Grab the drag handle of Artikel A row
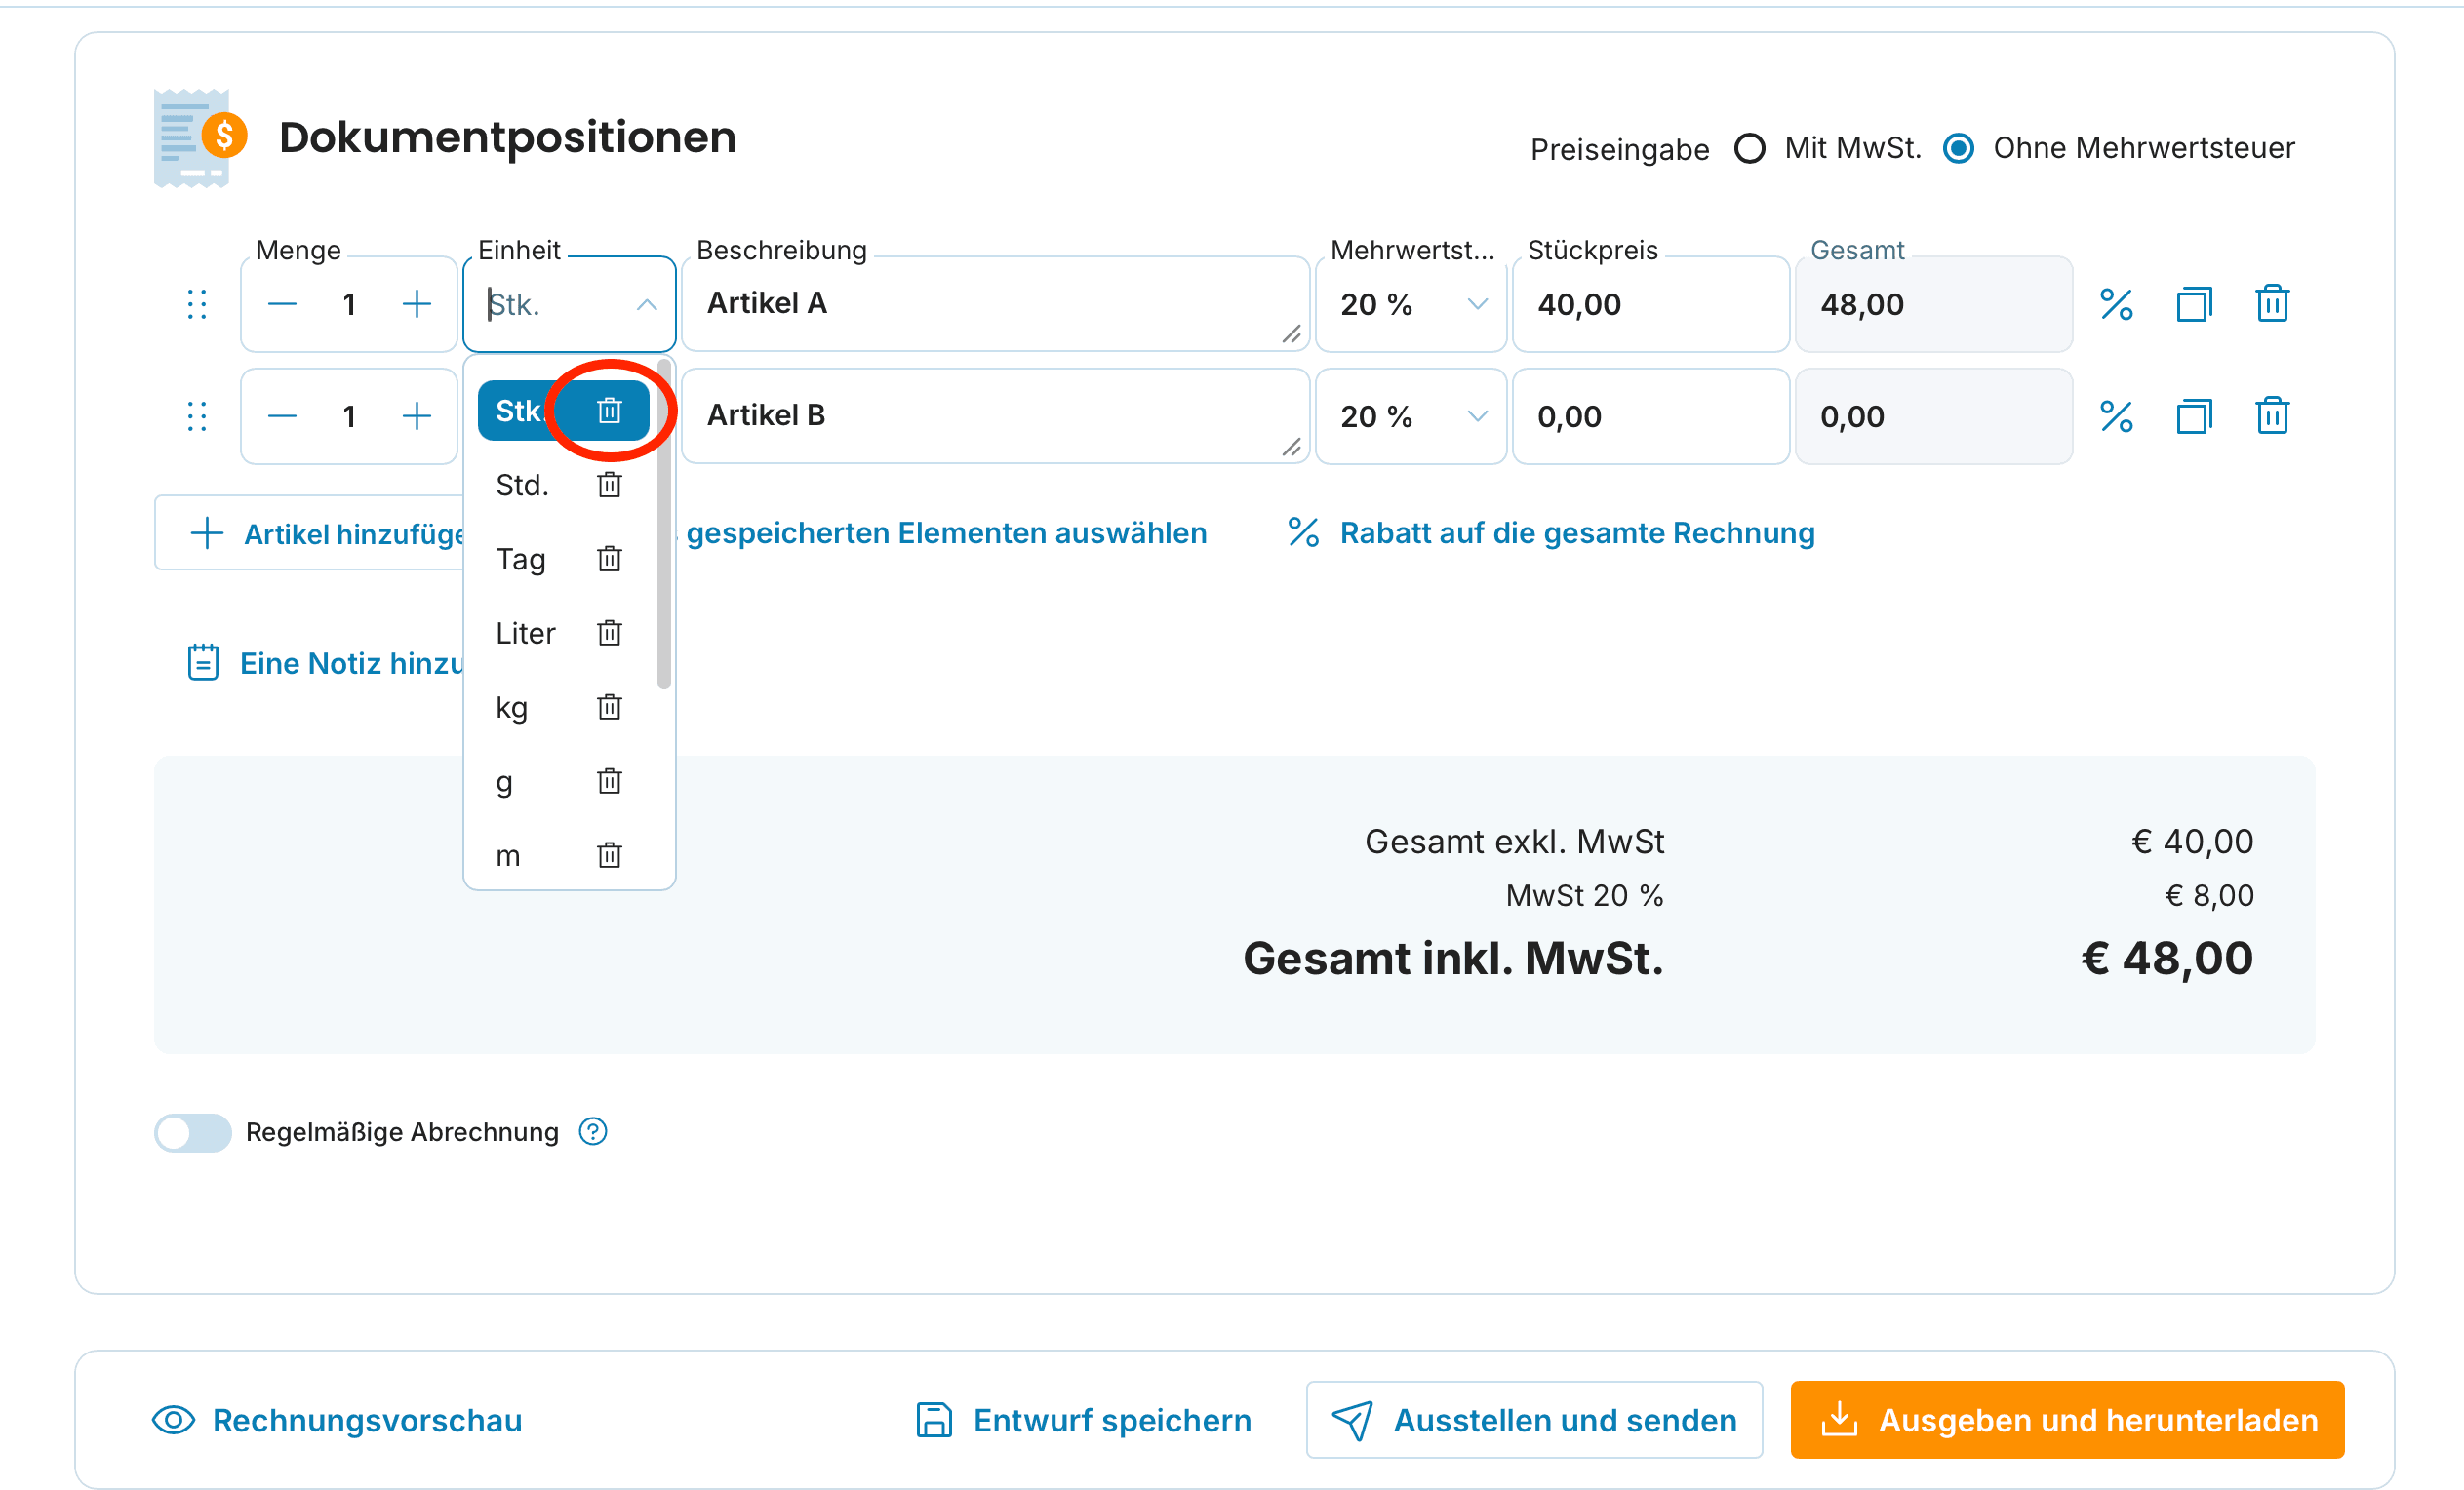2464x1490 pixels. pos(197,304)
